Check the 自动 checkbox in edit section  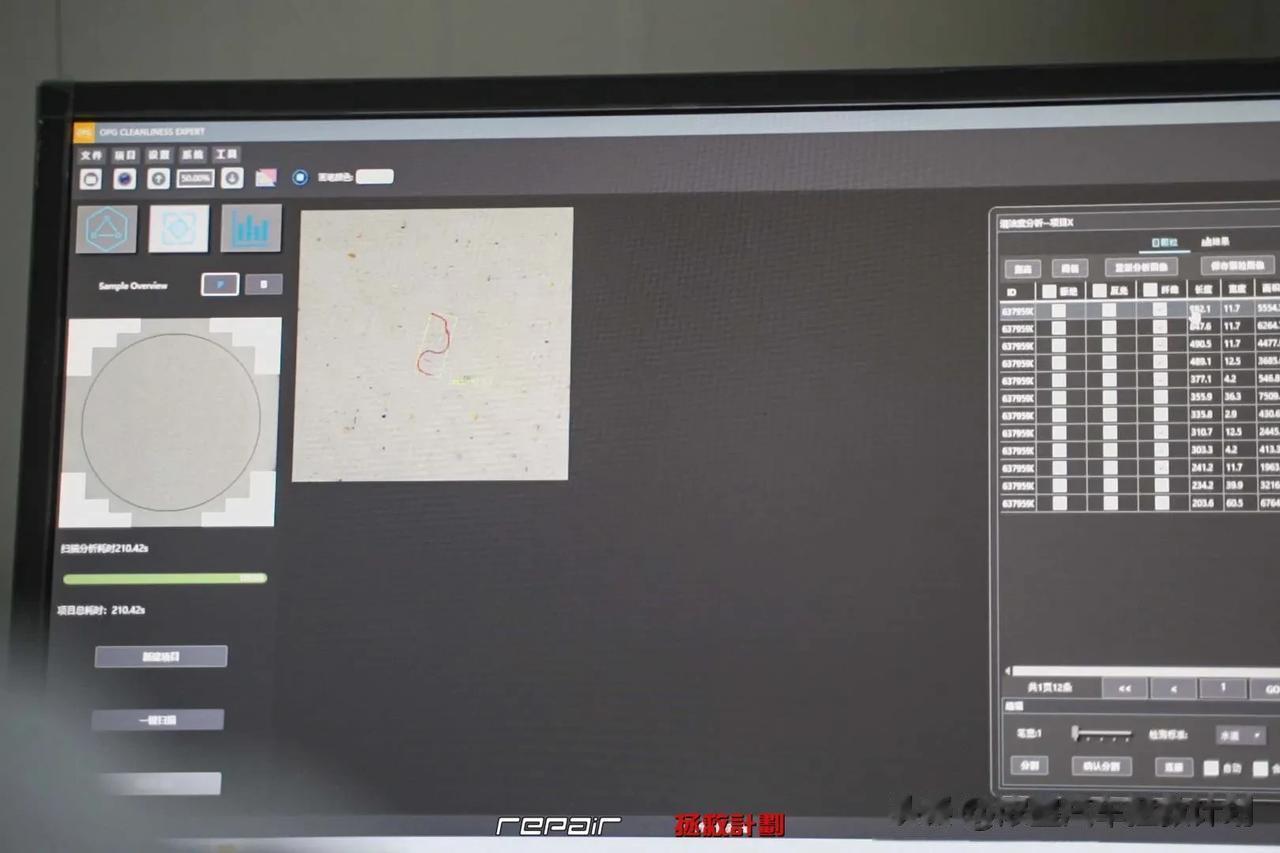click(x=1211, y=768)
